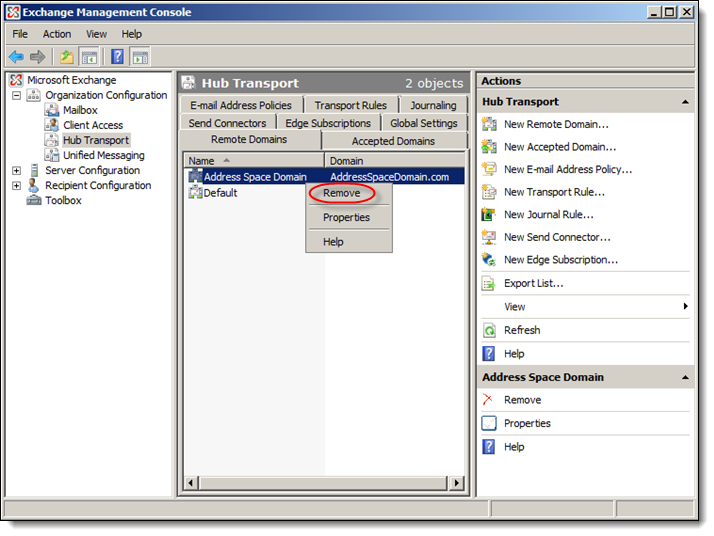This screenshot has width=714, height=536.
Task: Click the Help icon under Address Space Domain
Action: [489, 447]
